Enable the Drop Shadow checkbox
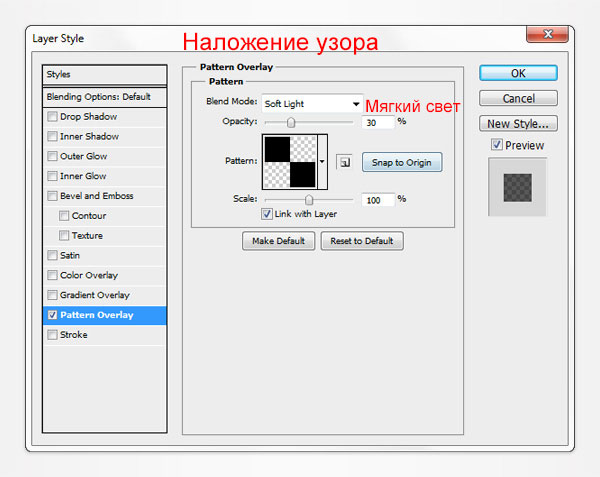Viewport: 600px width, 477px height. click(52, 116)
